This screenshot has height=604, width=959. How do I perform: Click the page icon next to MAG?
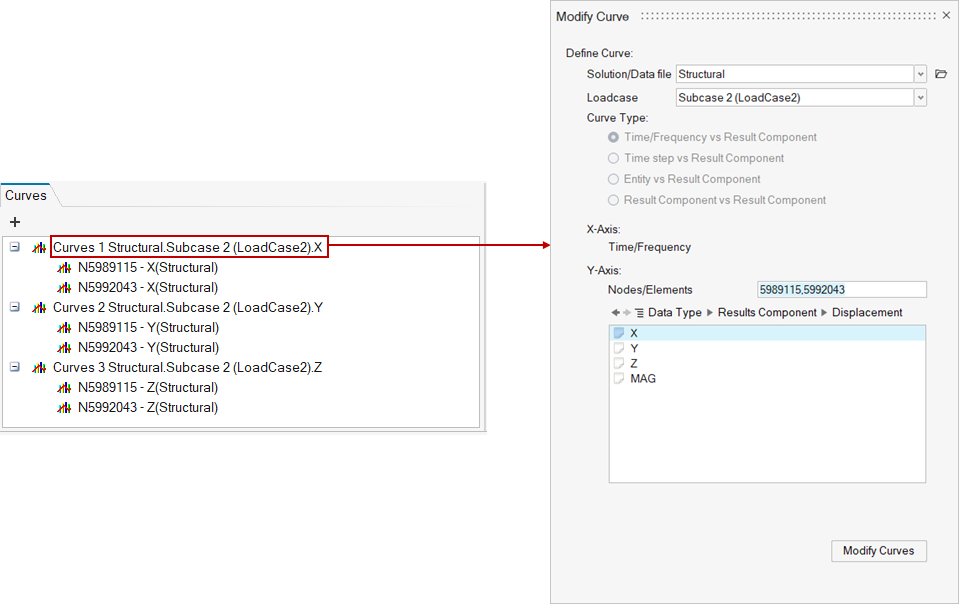[619, 379]
